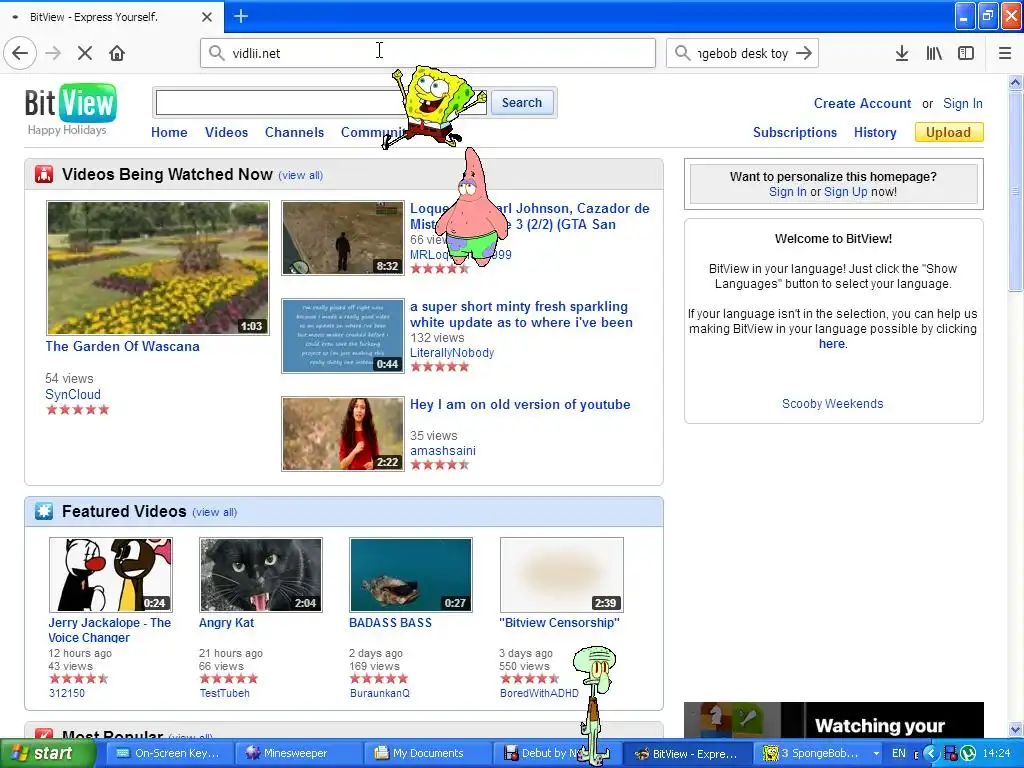
Task: Open the Scooby Weekends link
Action: coord(833,404)
